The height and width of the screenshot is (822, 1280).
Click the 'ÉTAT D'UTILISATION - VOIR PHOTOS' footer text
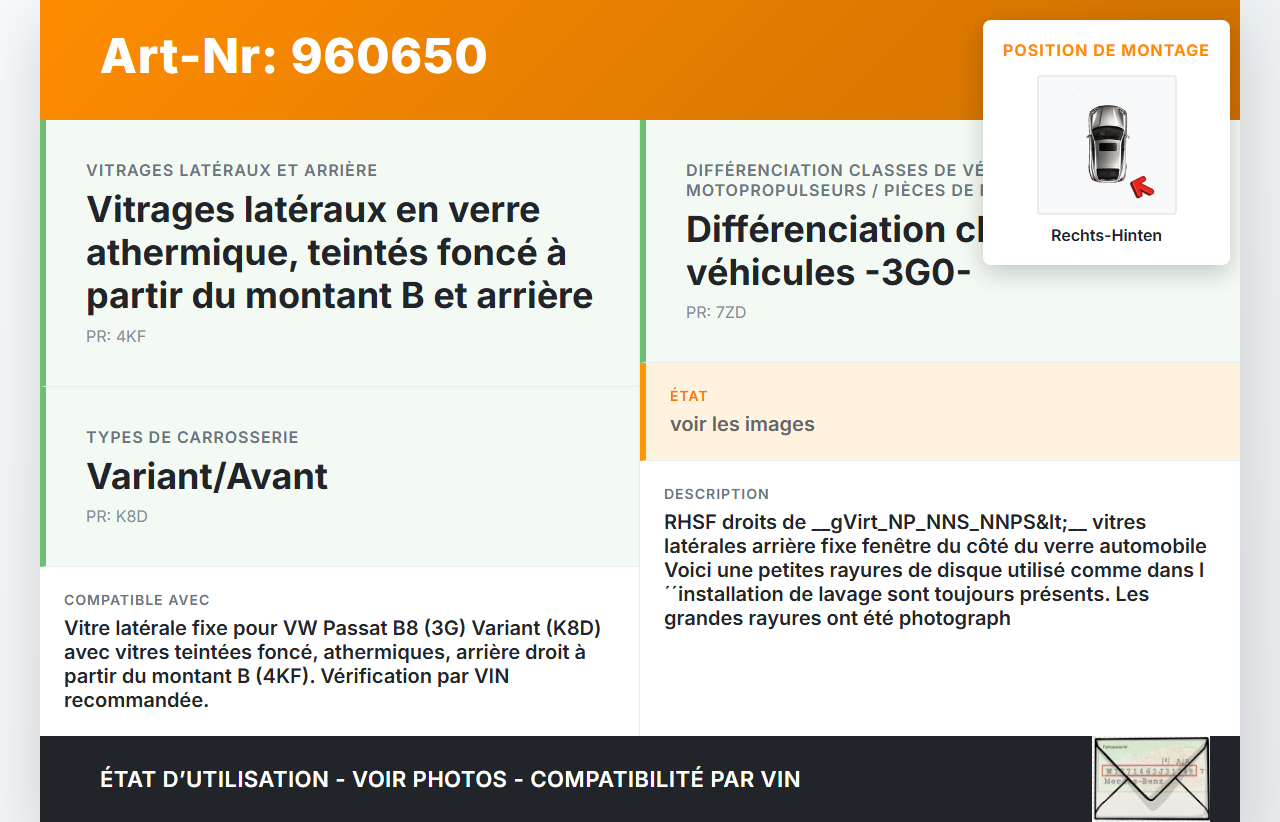(450, 779)
